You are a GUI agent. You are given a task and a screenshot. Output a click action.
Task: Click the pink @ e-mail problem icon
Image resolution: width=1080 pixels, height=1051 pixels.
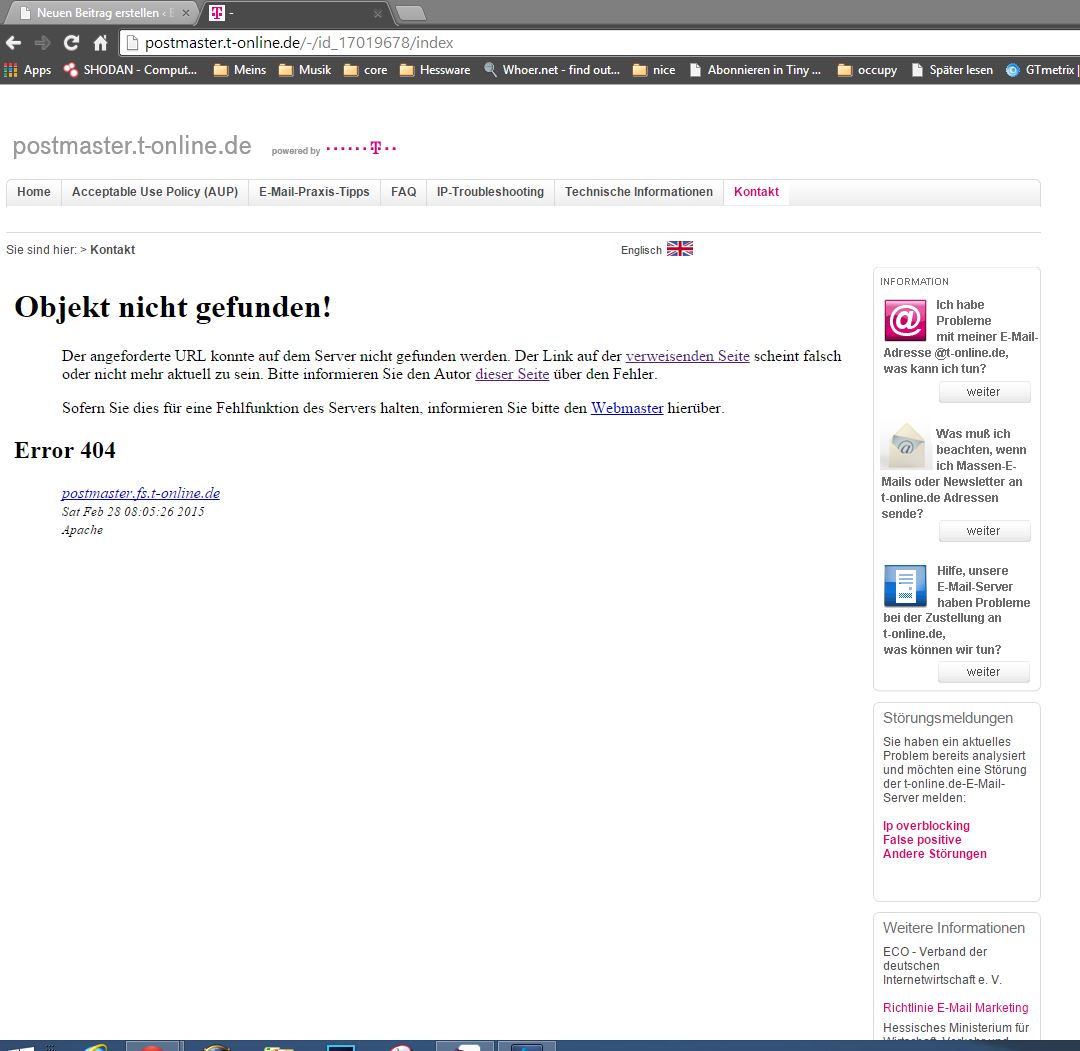pos(905,321)
